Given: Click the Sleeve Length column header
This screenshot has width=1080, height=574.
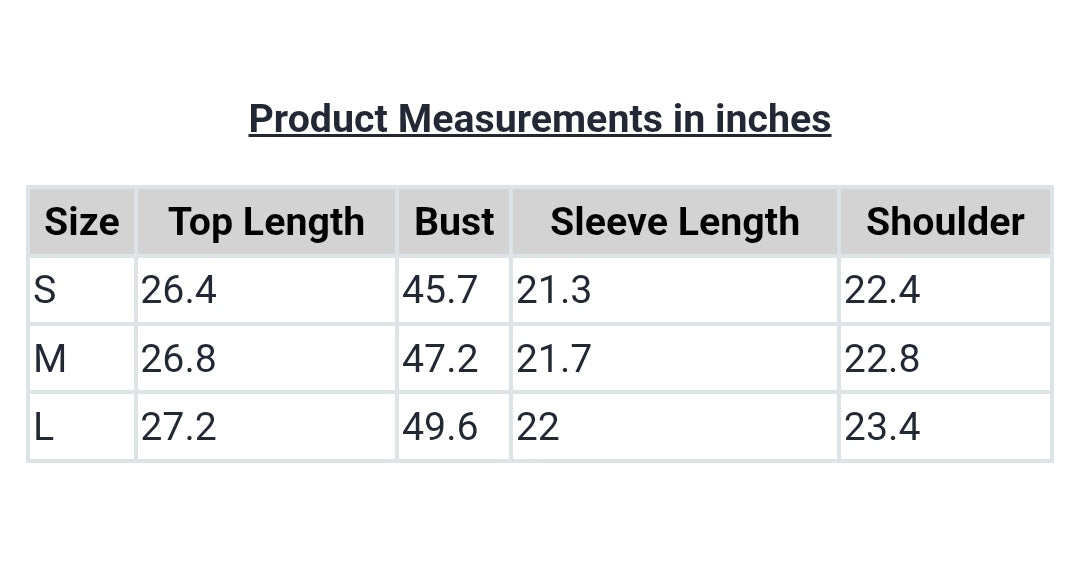Looking at the screenshot, I should [x=675, y=222].
